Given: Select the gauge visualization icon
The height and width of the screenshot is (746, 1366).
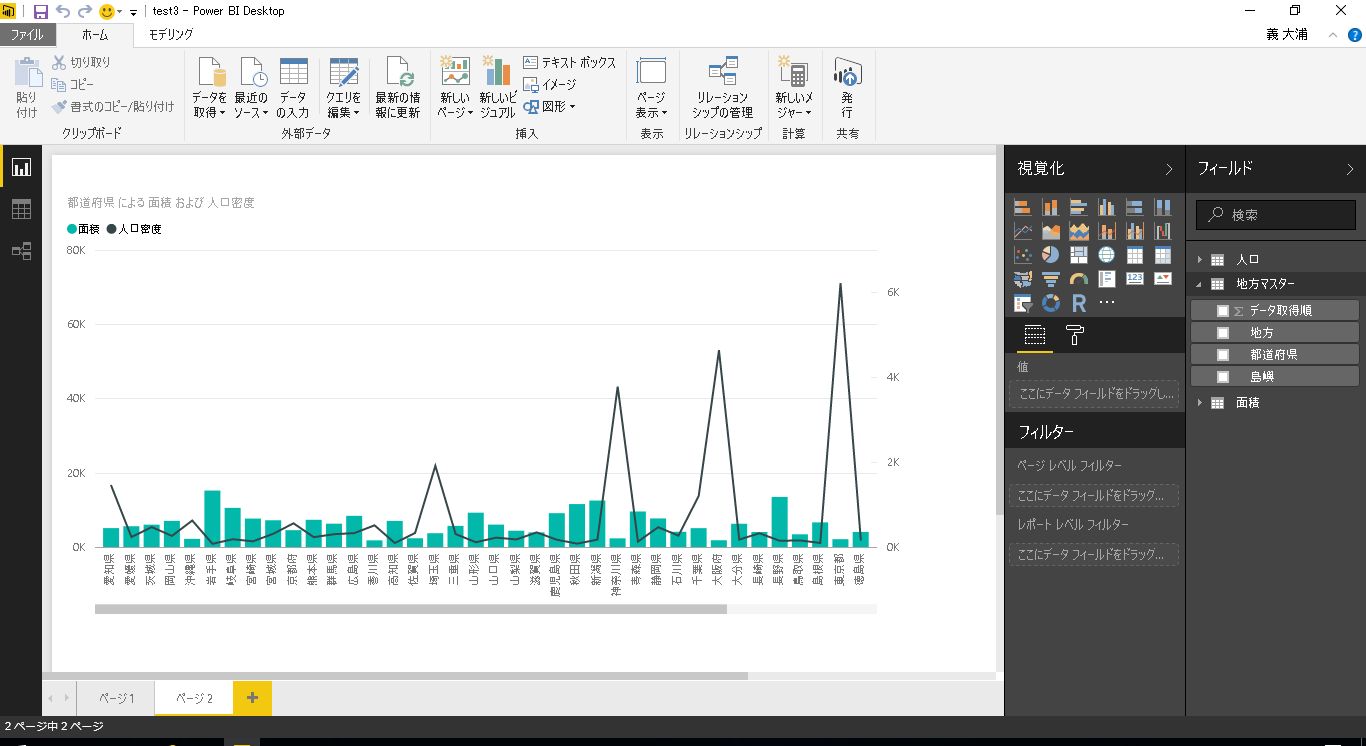Looking at the screenshot, I should click(1078, 279).
